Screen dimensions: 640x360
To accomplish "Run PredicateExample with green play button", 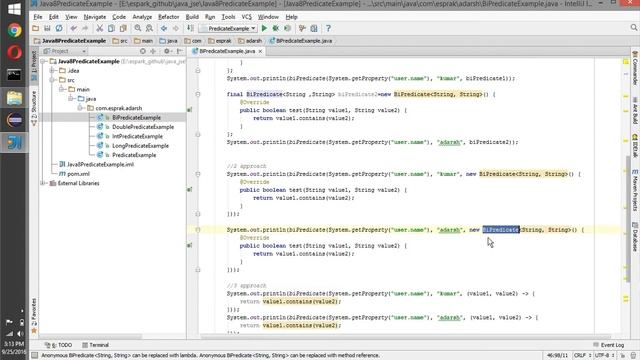I will 264,28.
